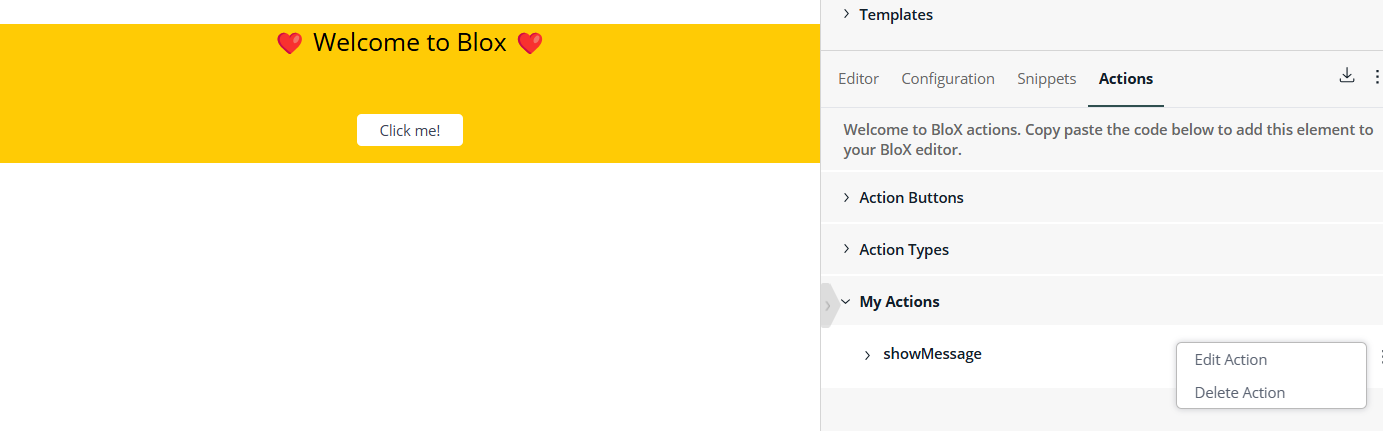
Task: Click the three-dot icon on showMessage row
Action: coord(1380,356)
